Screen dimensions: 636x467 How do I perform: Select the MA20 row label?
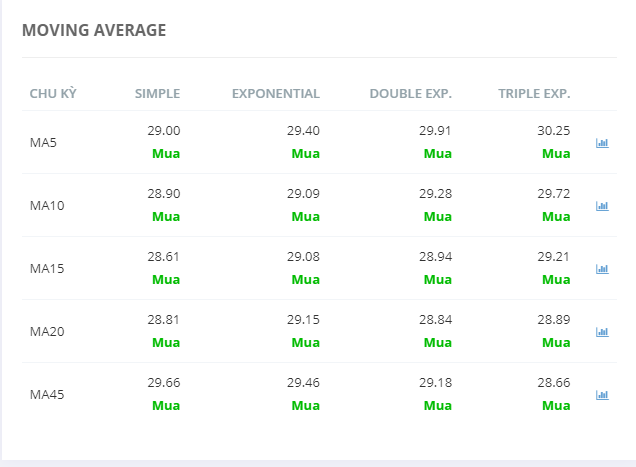[47, 332]
